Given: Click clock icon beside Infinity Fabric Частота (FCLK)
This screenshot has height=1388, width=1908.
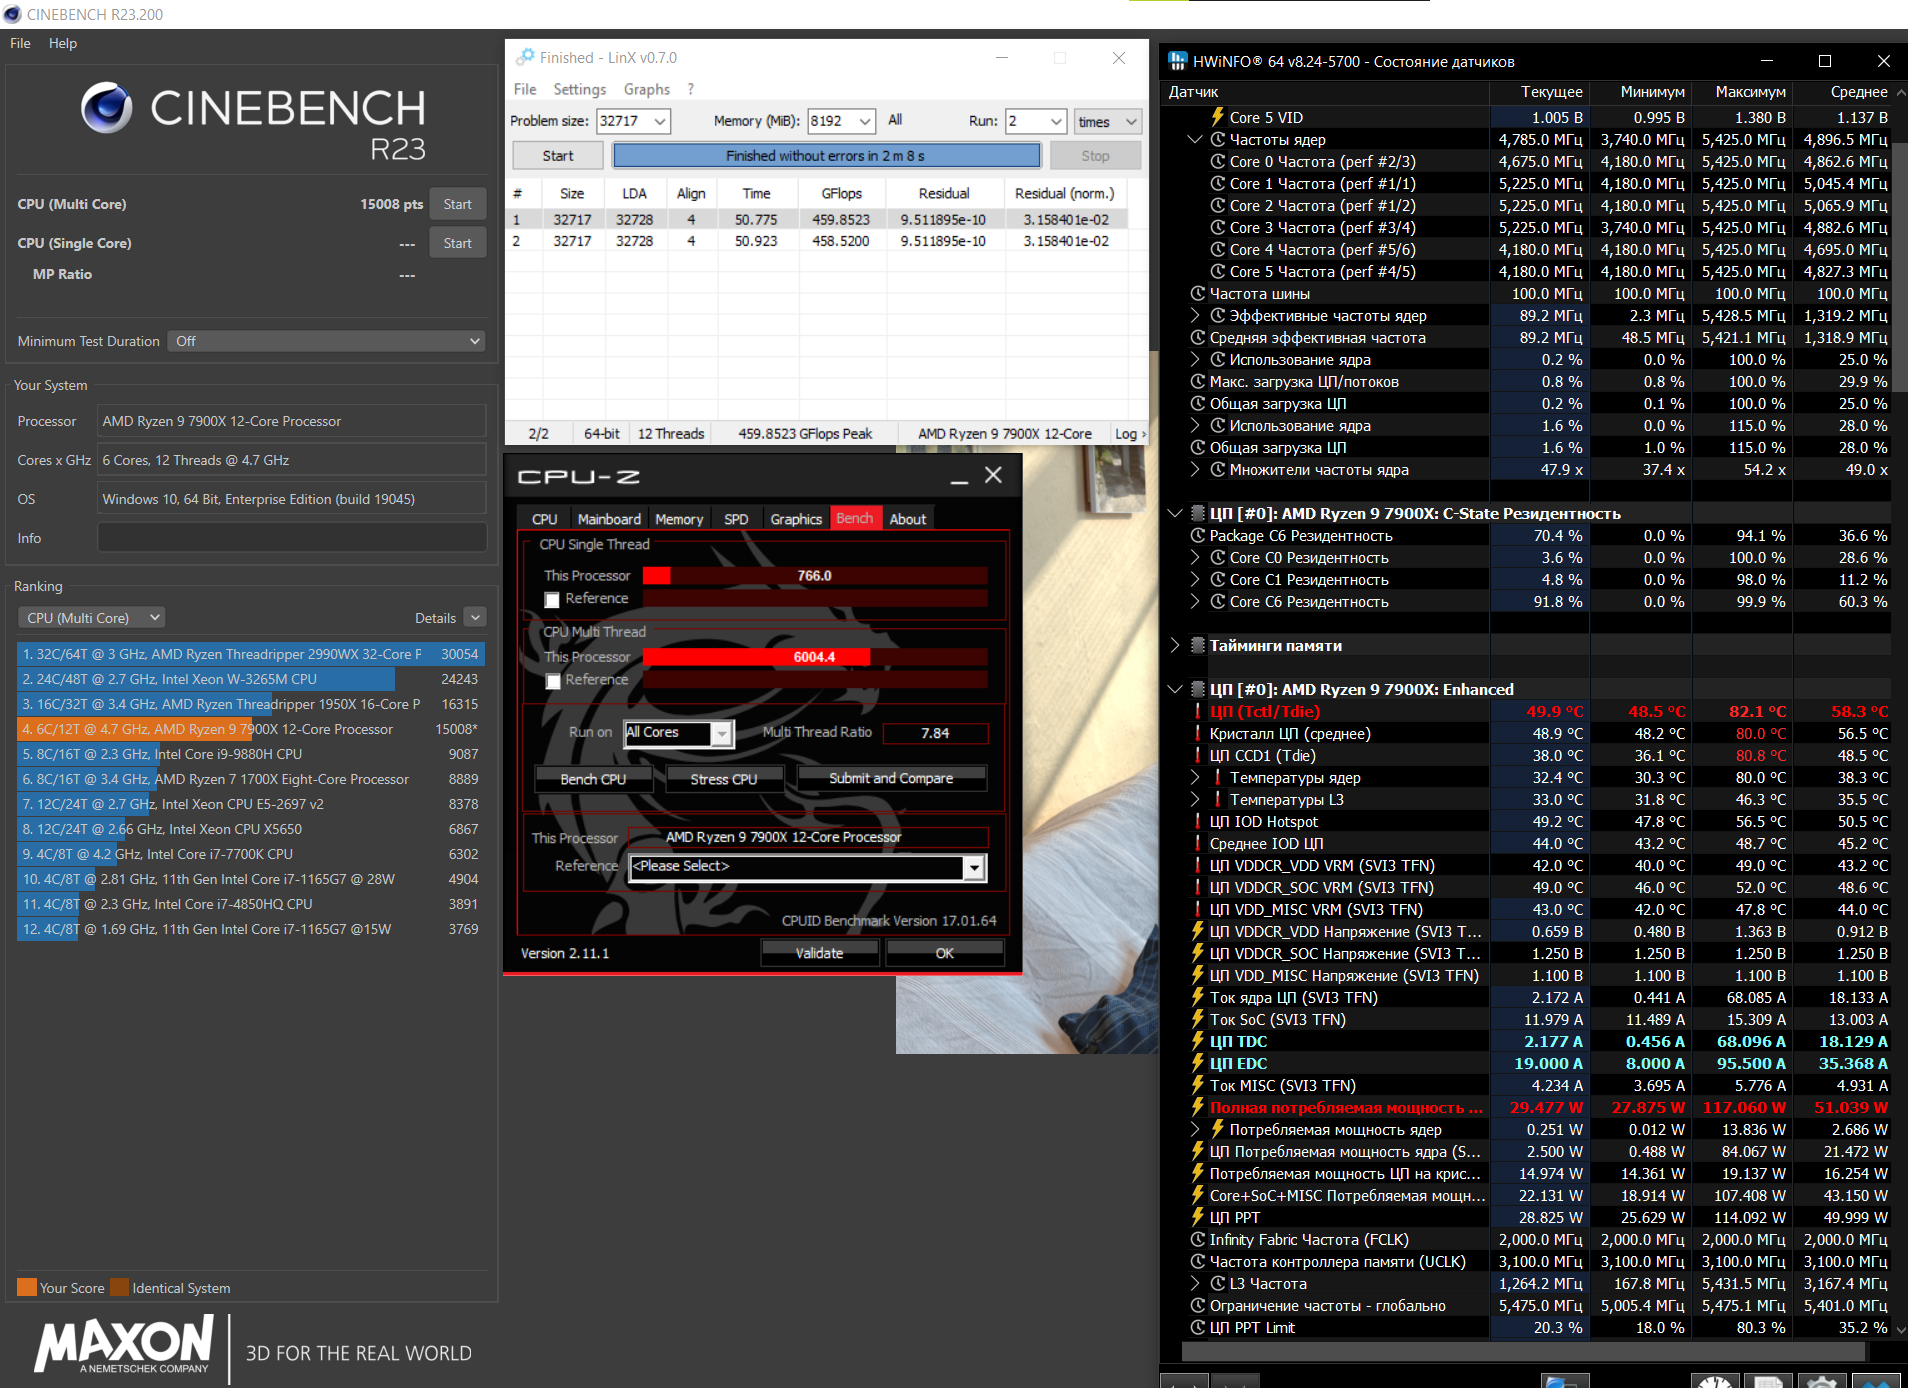Looking at the screenshot, I should click(1198, 1239).
